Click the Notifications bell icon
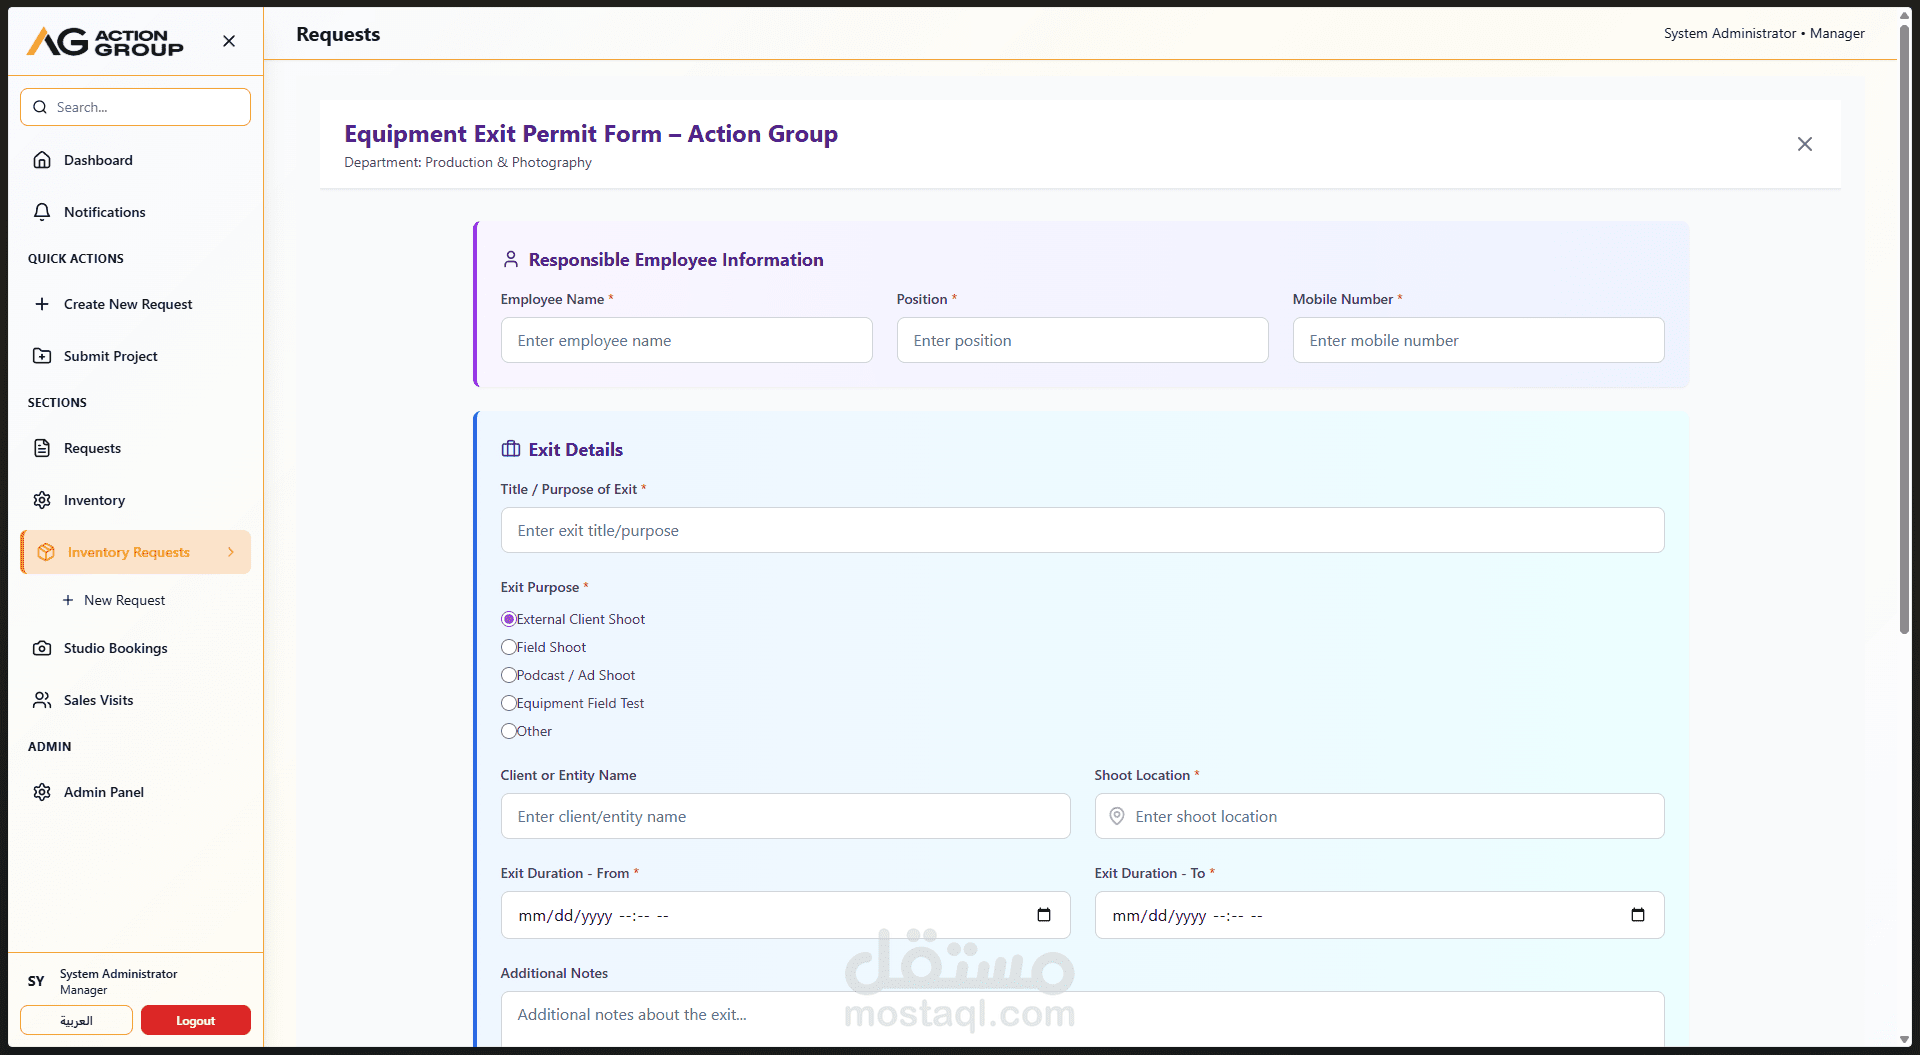1920x1055 pixels. tap(42, 212)
